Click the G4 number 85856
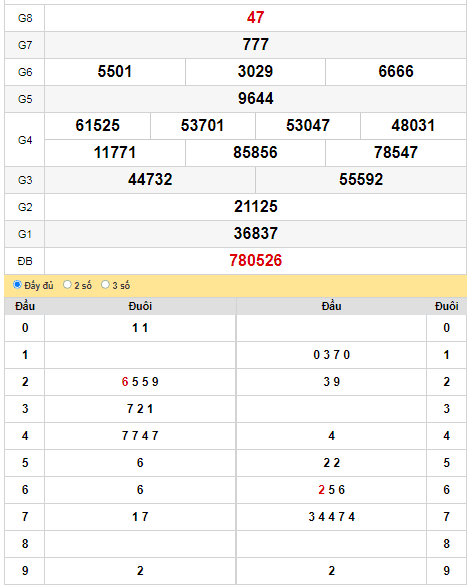Image resolution: width=471 pixels, height=588 pixels. (x=255, y=153)
